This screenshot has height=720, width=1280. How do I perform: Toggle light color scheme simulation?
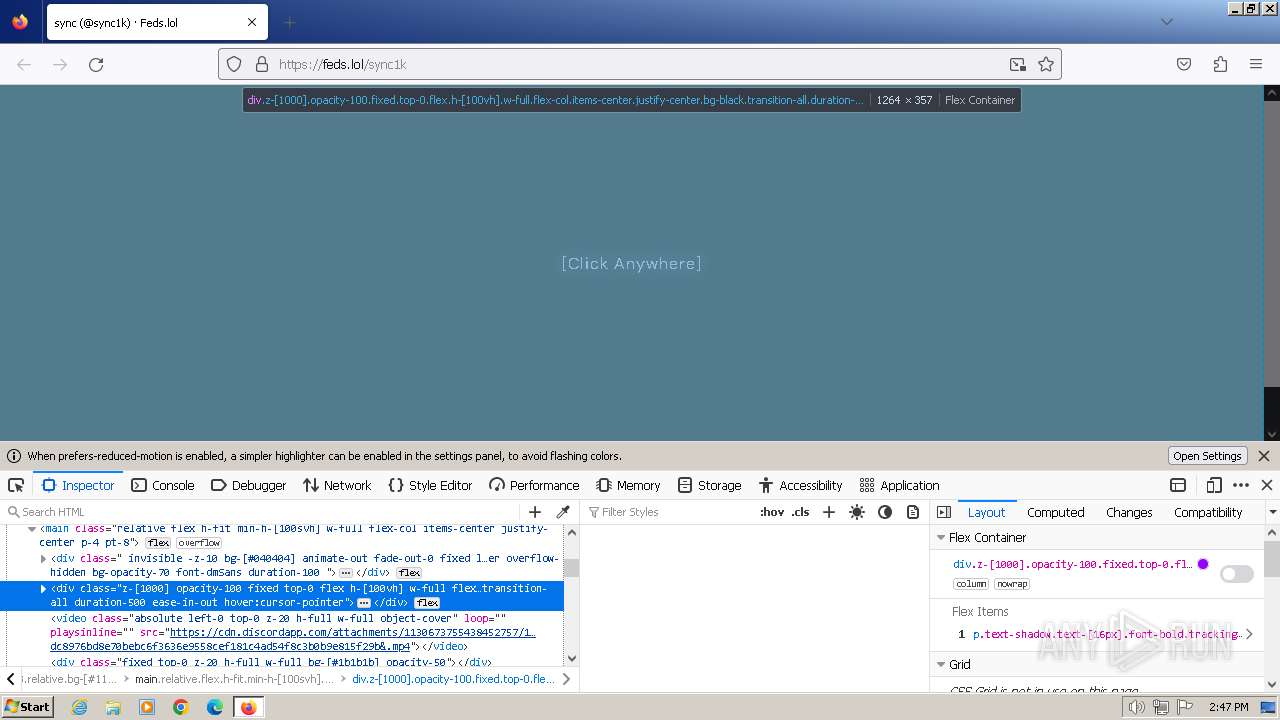pyautogui.click(x=857, y=512)
